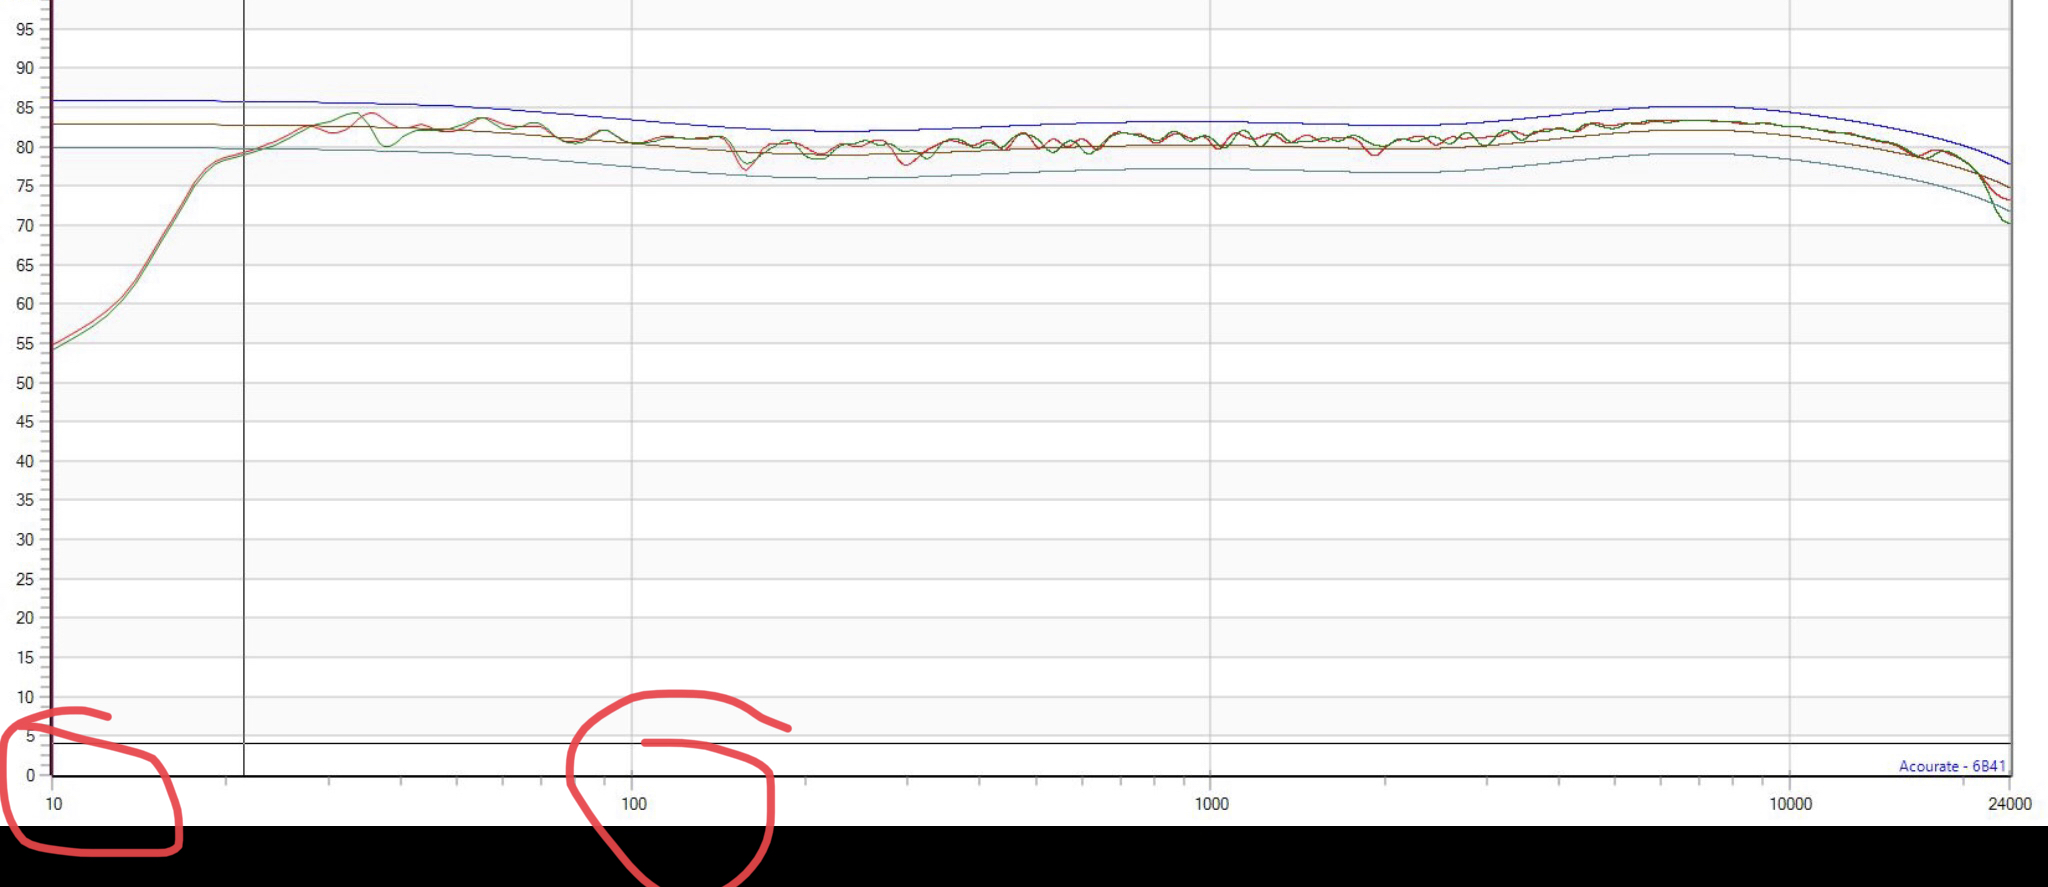Click the 20 dB level axis label
The height and width of the screenshot is (887, 2048).
(25, 618)
